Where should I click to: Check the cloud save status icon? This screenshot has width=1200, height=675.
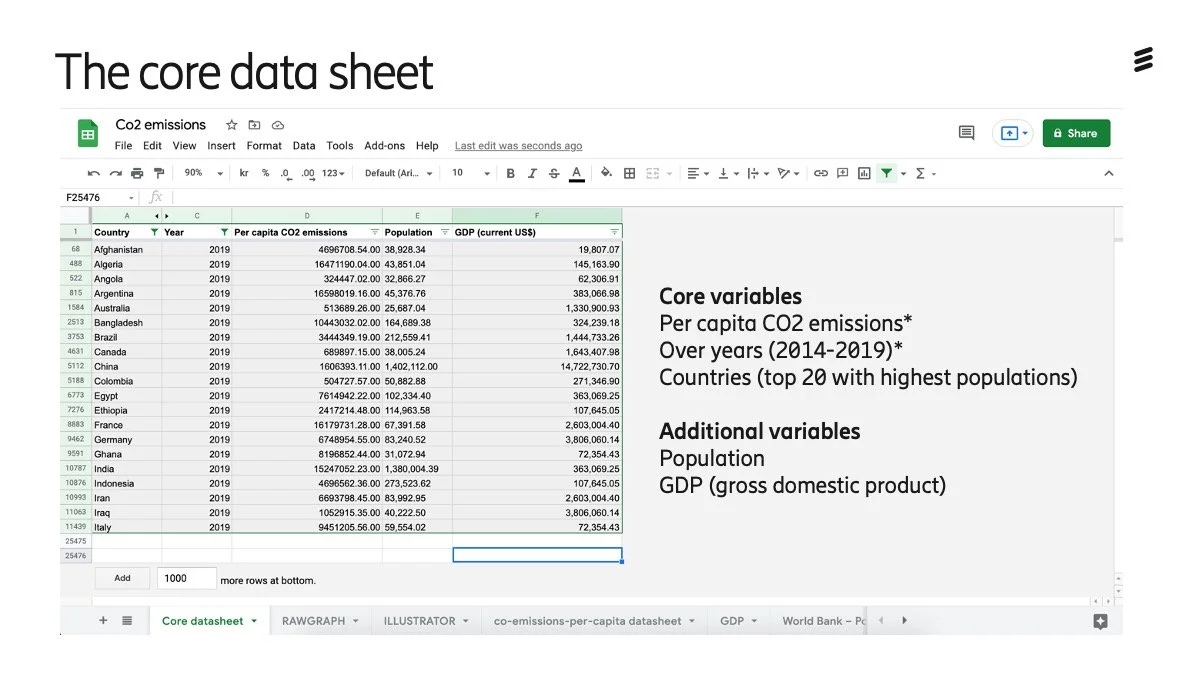point(278,125)
